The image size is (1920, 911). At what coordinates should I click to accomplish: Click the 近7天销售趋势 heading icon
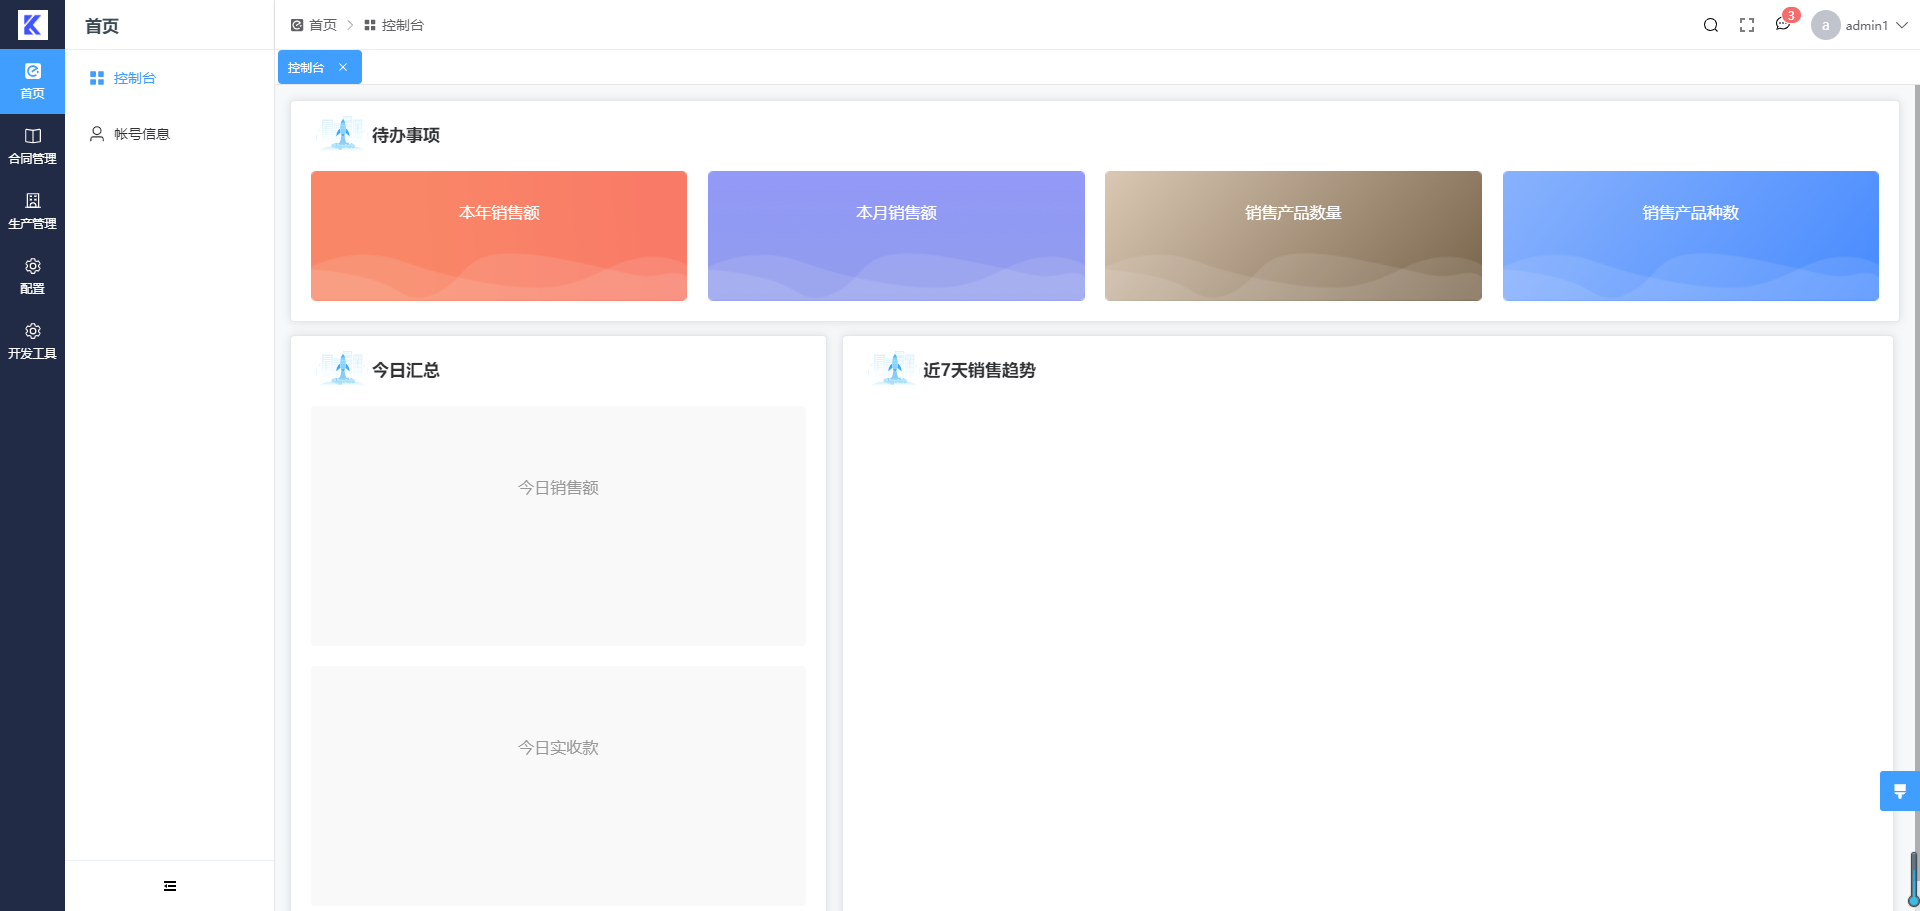[894, 369]
